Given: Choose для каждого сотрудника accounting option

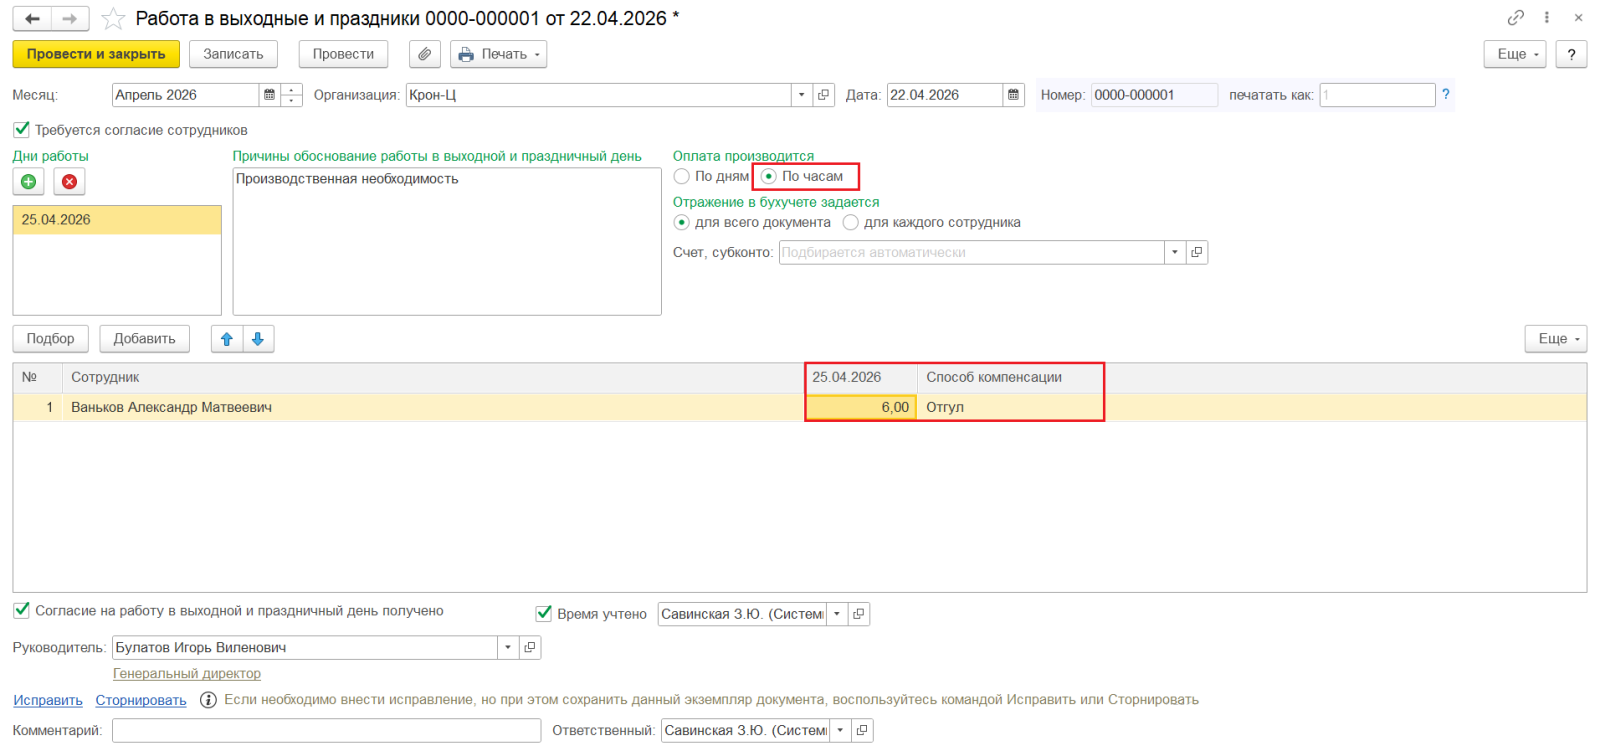Looking at the screenshot, I should (851, 222).
